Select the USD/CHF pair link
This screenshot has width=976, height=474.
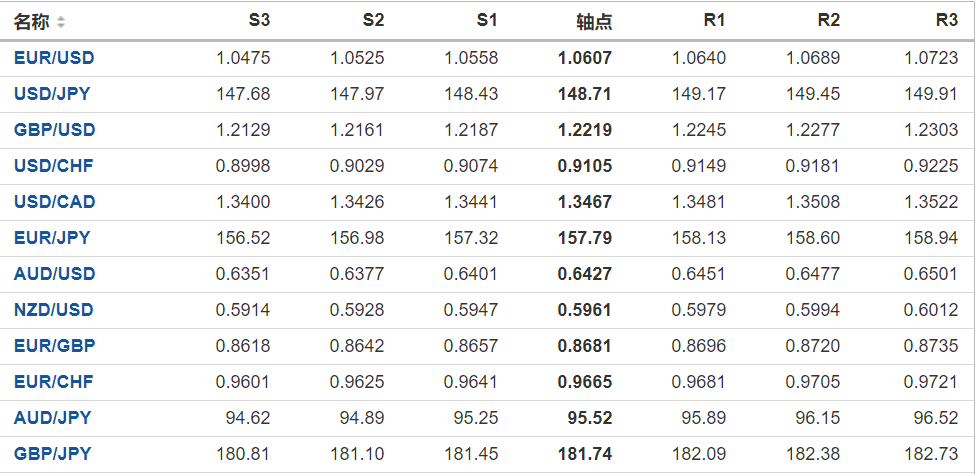click(x=54, y=166)
